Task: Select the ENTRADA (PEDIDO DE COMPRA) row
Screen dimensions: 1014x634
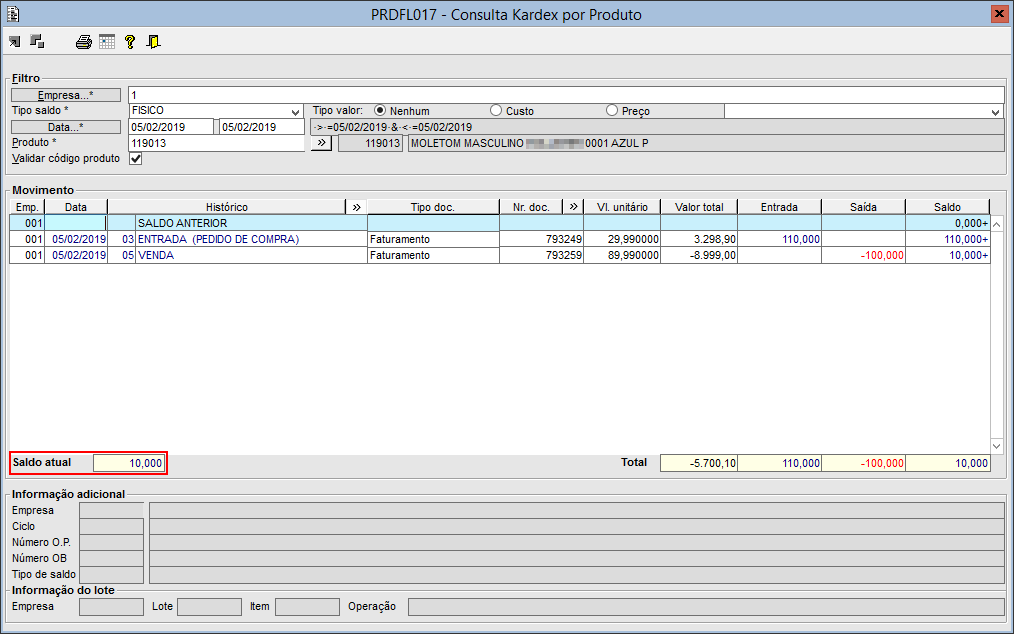Action: click(x=500, y=239)
